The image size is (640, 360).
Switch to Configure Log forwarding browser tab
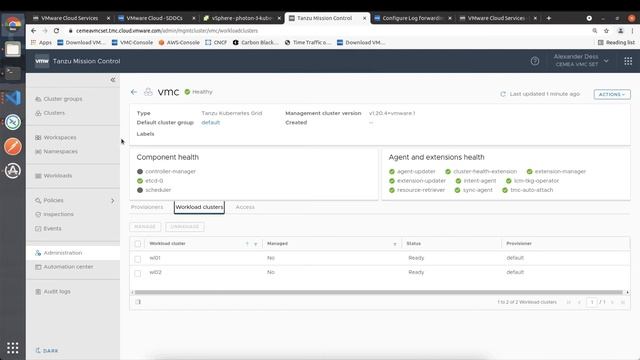(412, 18)
